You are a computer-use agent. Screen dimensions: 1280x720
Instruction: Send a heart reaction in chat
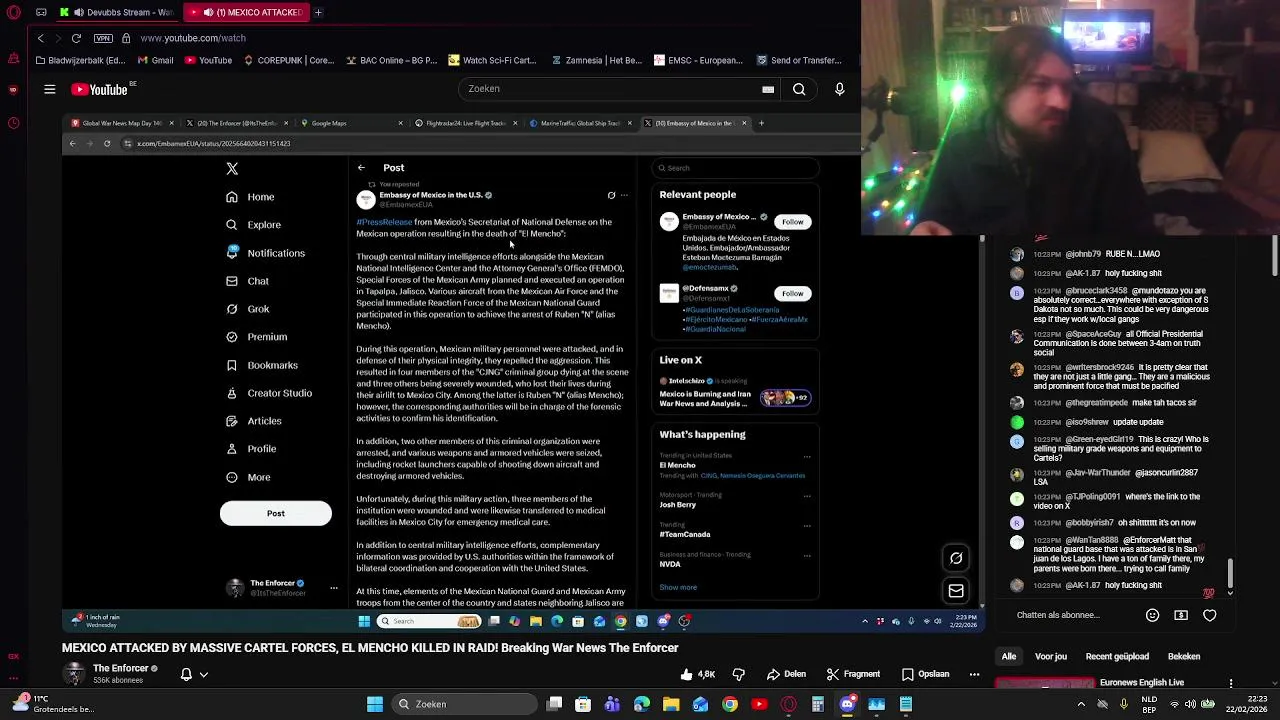click(x=1210, y=615)
